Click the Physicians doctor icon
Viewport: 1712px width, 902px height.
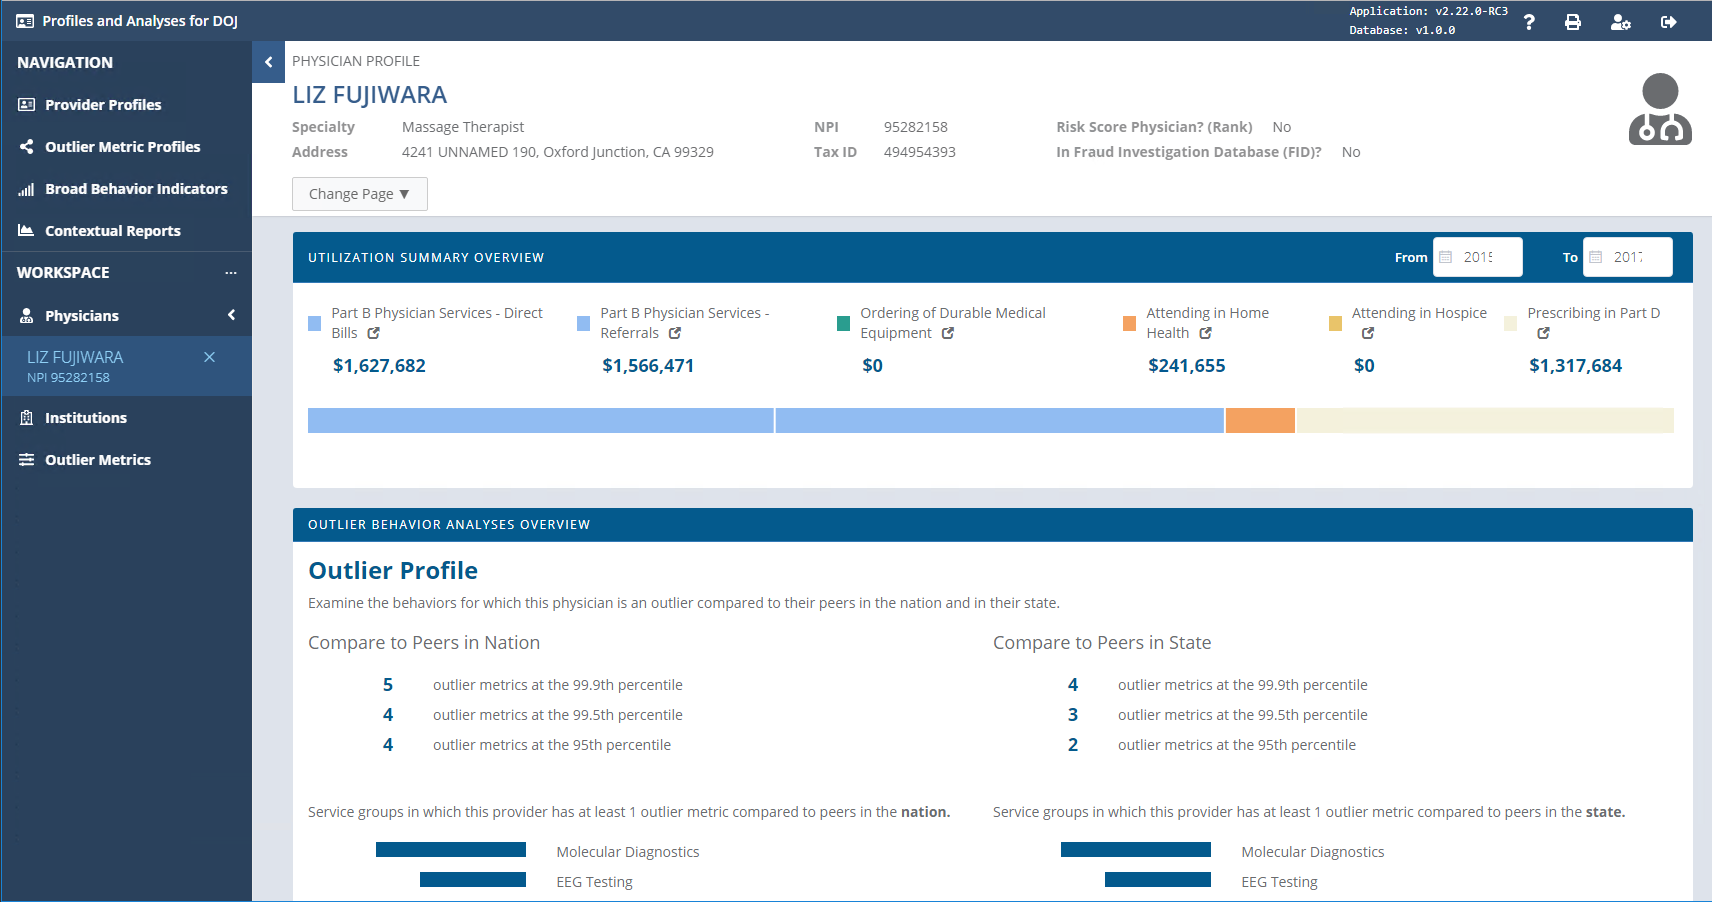coord(27,316)
